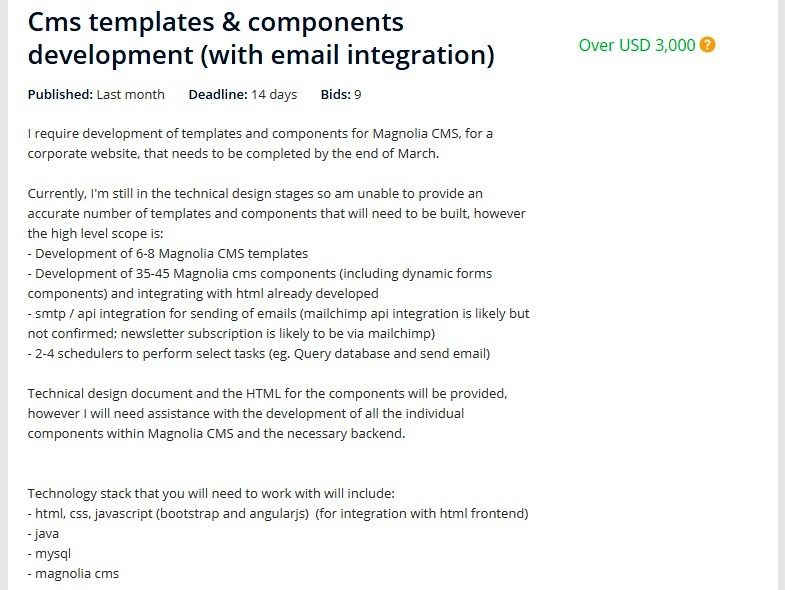Click the "Development of 6-8 Magnolia CMS templates" line

[168, 253]
